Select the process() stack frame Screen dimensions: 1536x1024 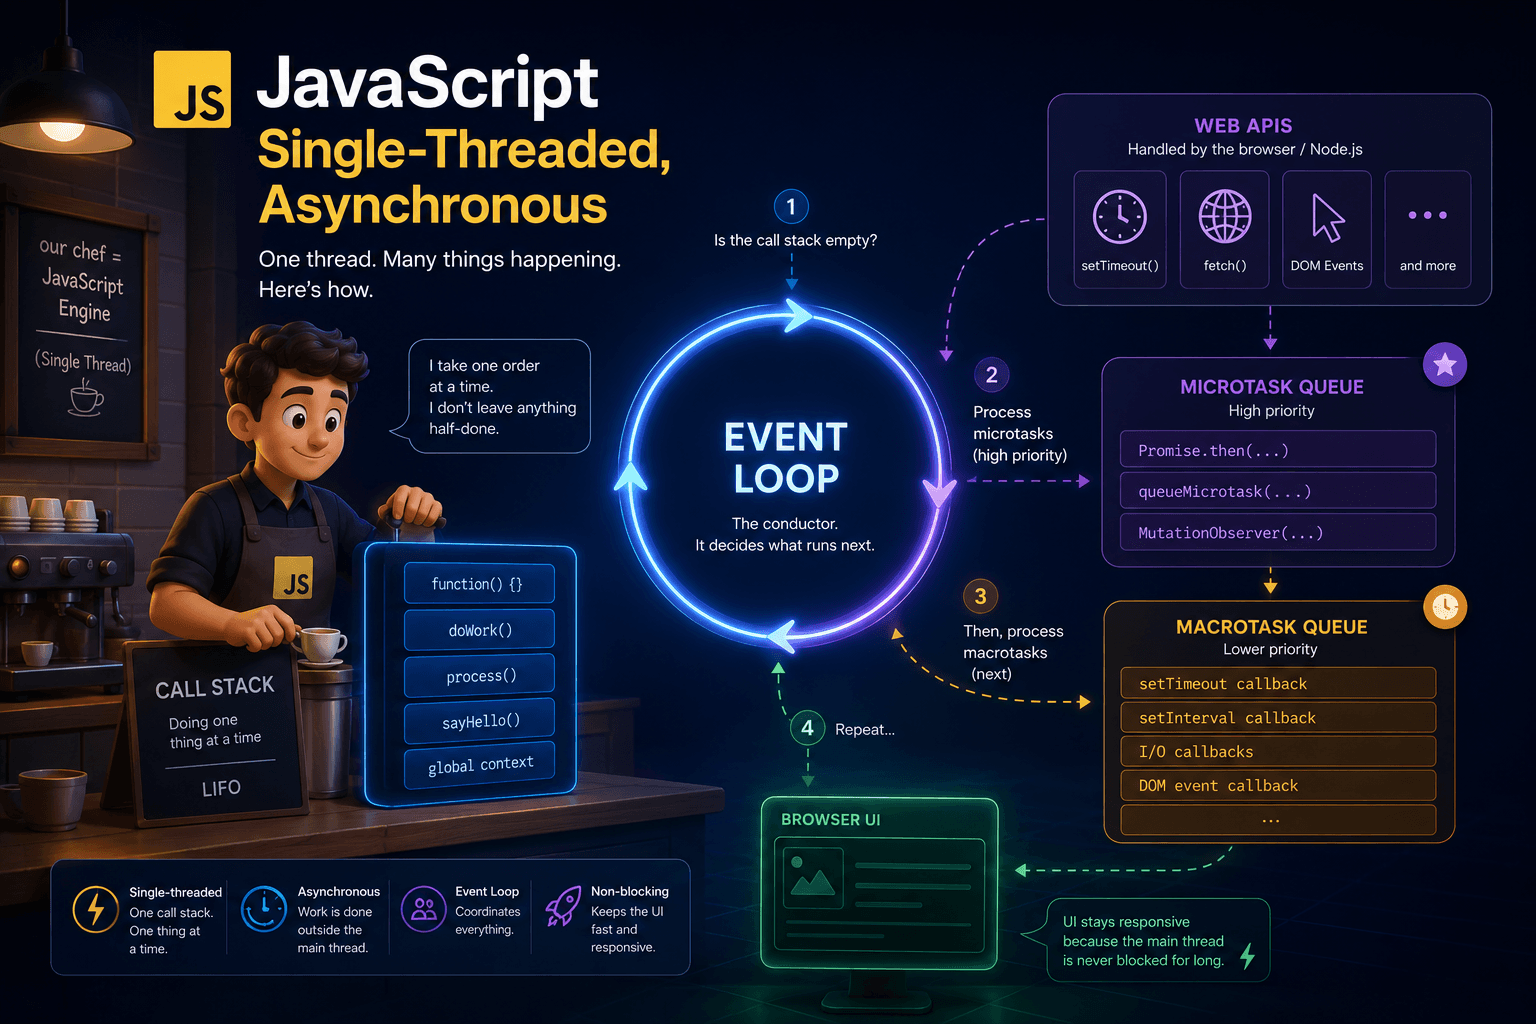click(479, 676)
